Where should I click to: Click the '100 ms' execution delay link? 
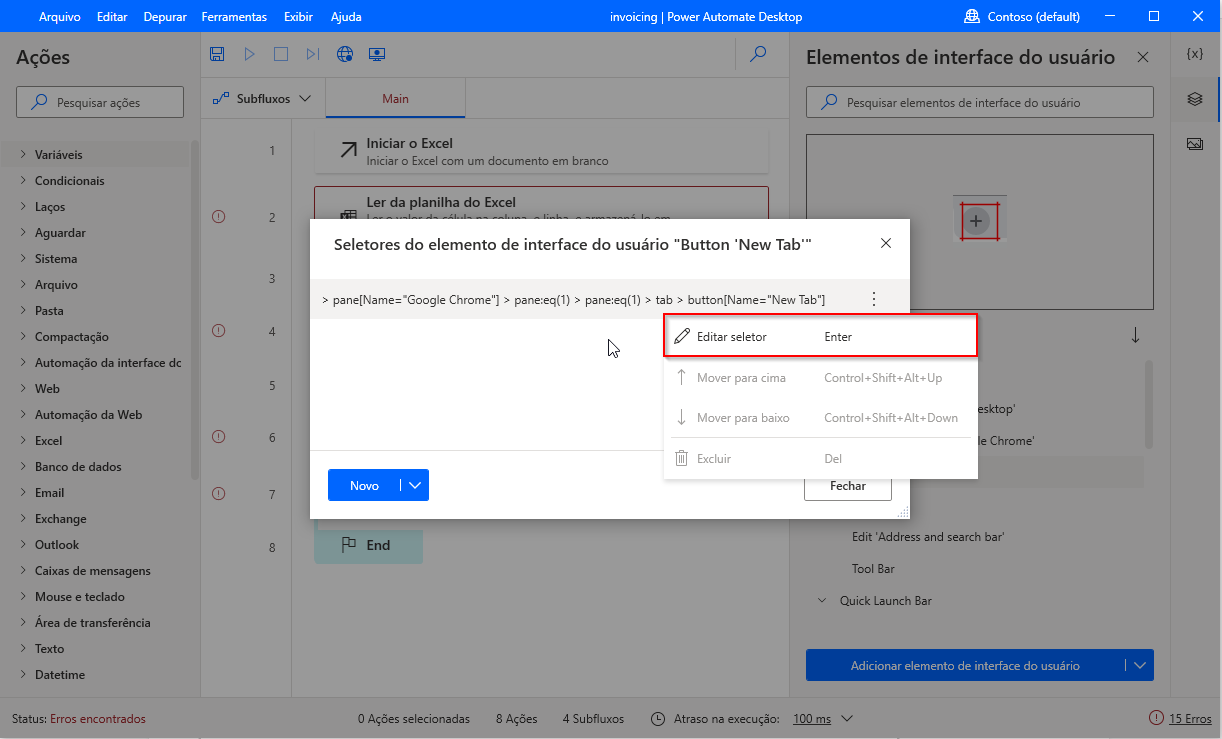[x=812, y=719]
